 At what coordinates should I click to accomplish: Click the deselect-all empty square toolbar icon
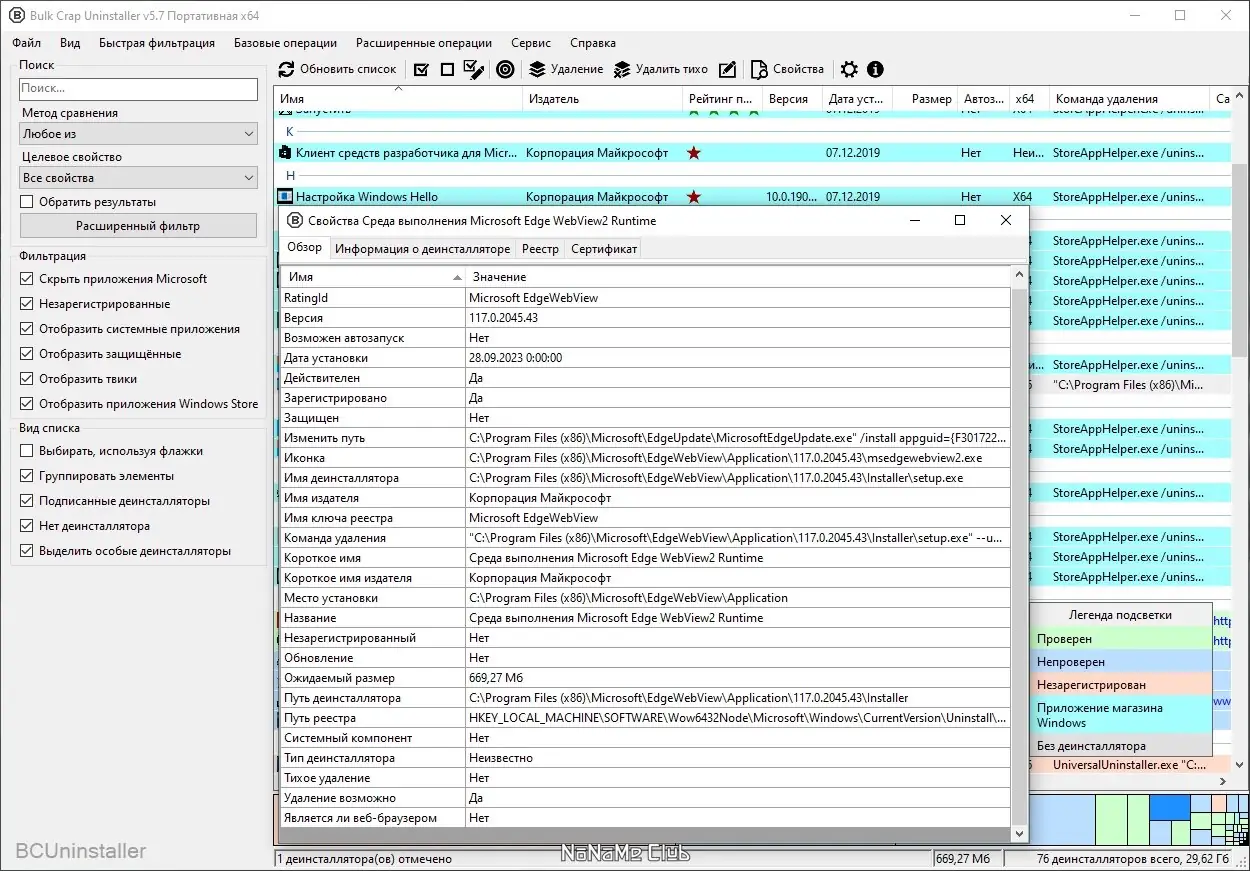[x=447, y=69]
